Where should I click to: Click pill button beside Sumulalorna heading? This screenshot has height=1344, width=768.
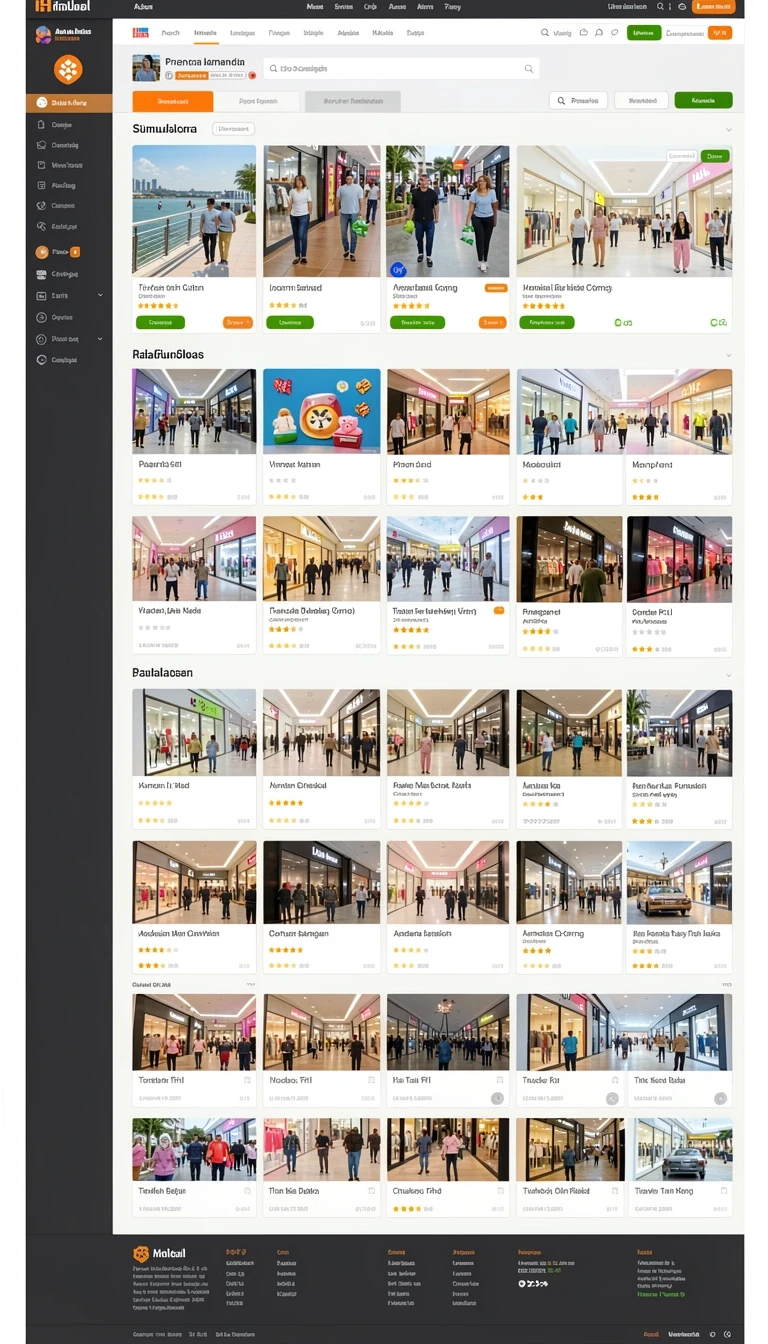(233, 128)
